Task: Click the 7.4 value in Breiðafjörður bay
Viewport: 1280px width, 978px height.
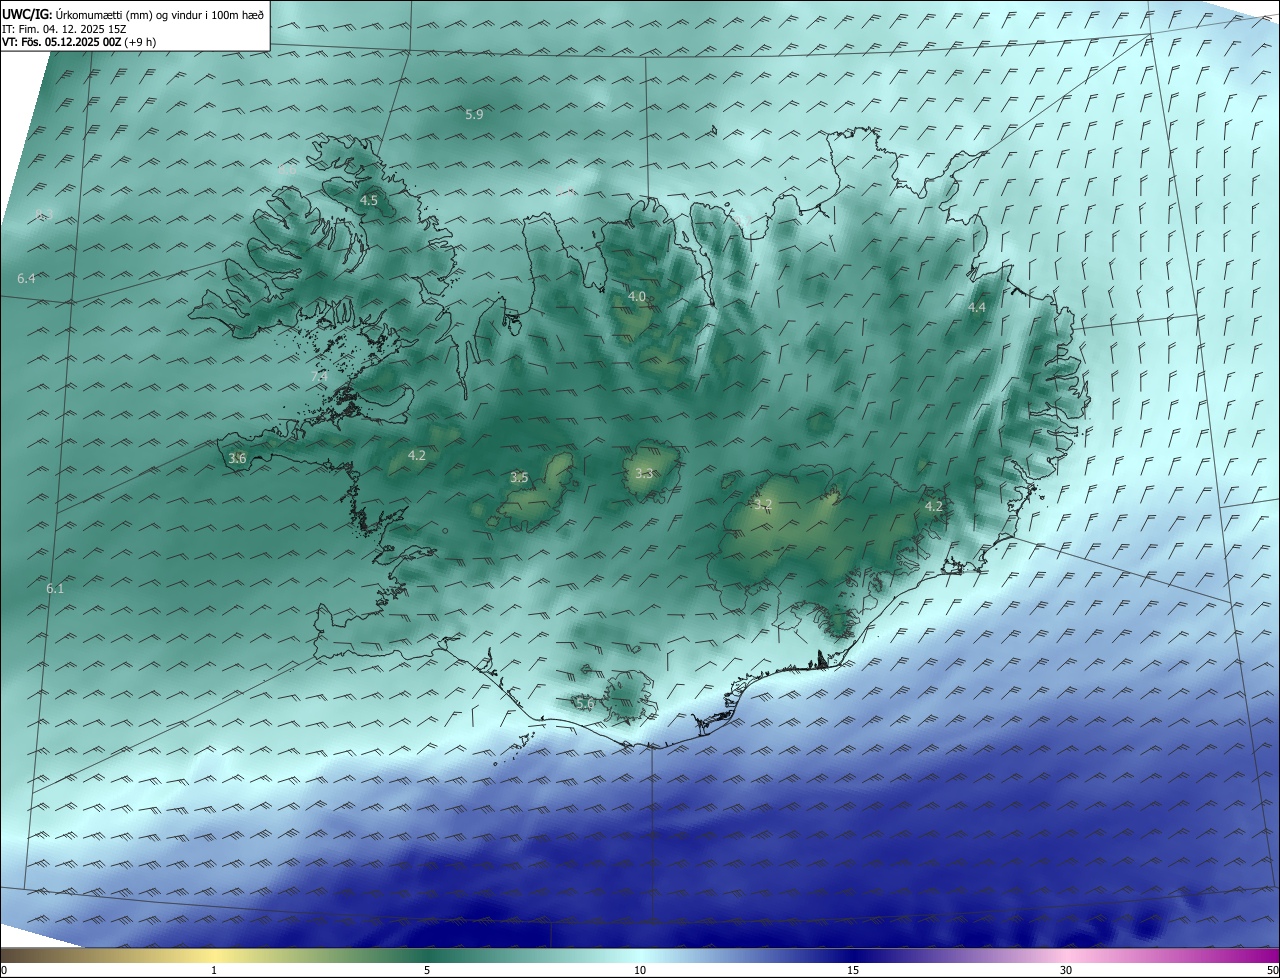Action: (319, 377)
